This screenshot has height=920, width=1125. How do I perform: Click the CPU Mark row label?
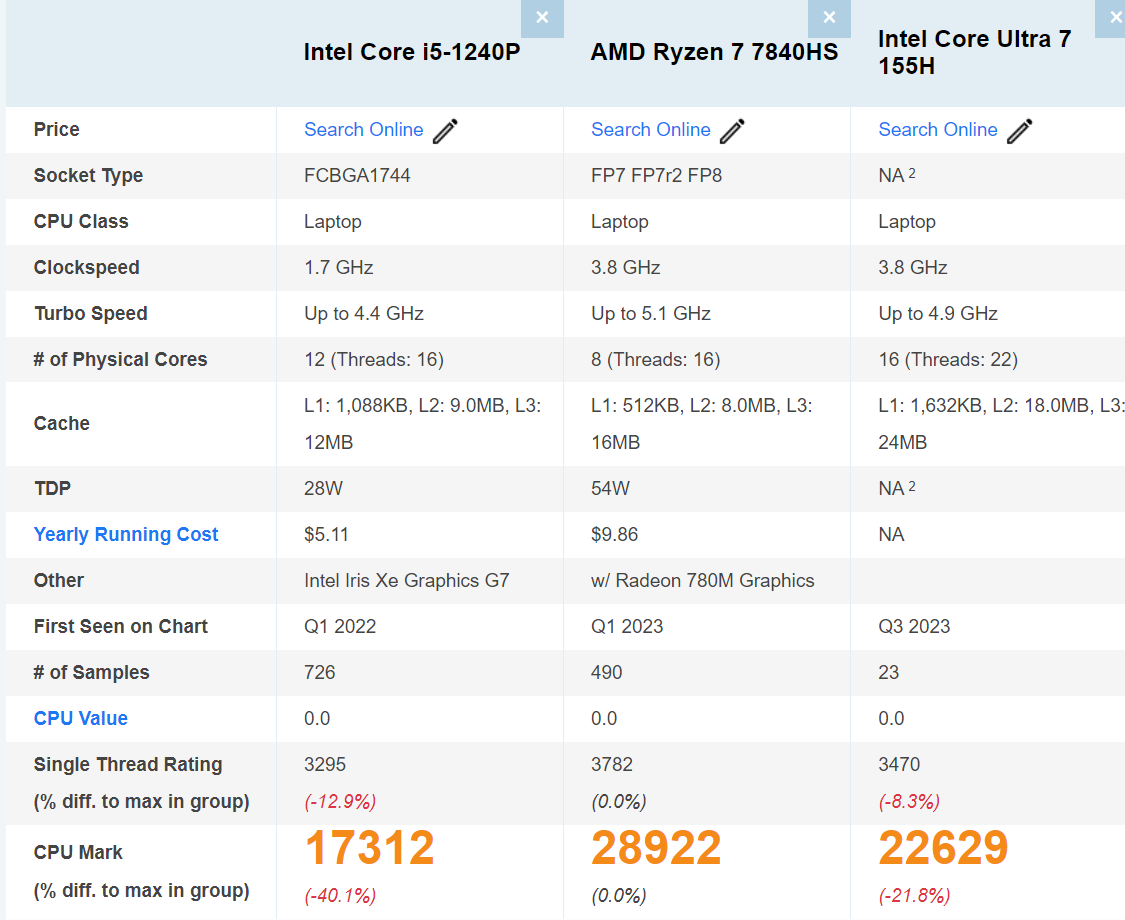78,853
